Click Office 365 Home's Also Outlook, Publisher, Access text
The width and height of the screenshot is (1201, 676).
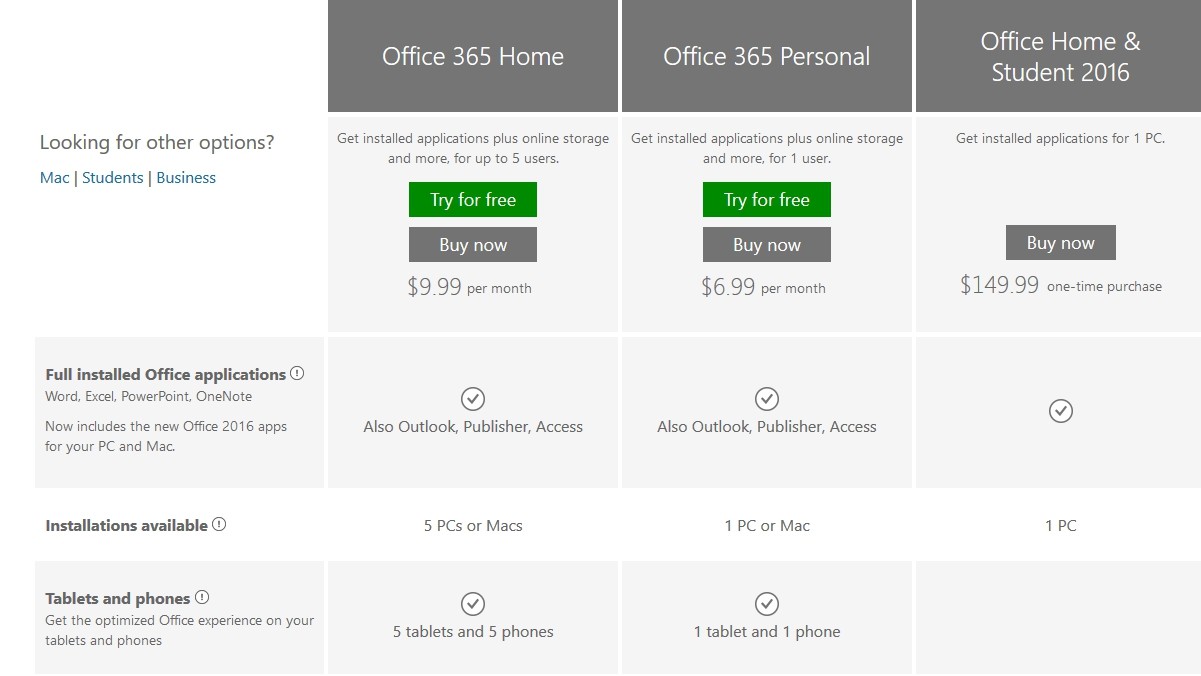point(473,427)
